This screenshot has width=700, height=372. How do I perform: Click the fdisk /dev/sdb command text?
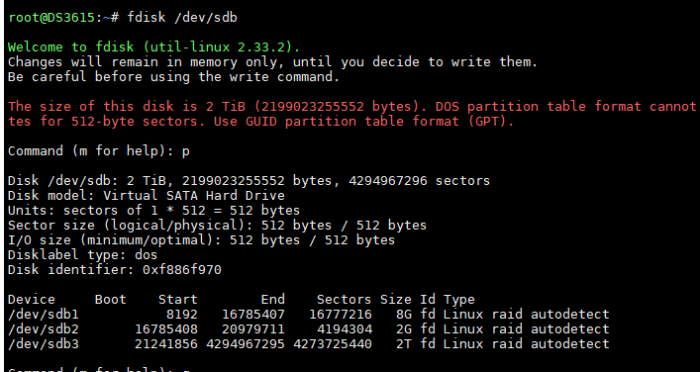182,18
